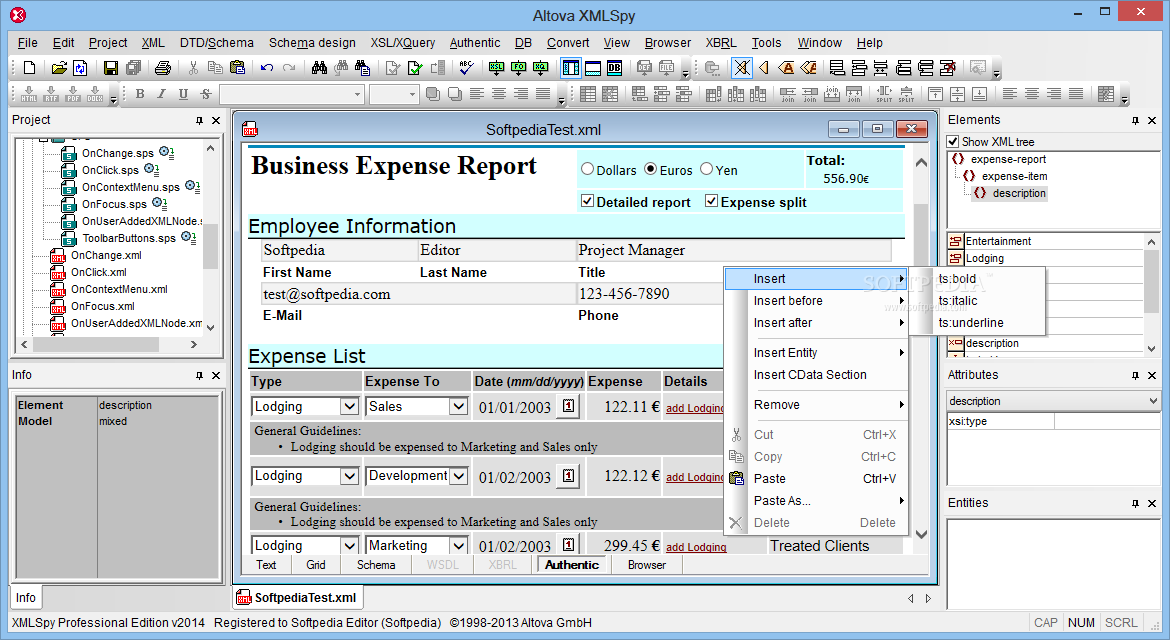Expand the Remove submenu
1170x640 pixels.
coord(816,405)
